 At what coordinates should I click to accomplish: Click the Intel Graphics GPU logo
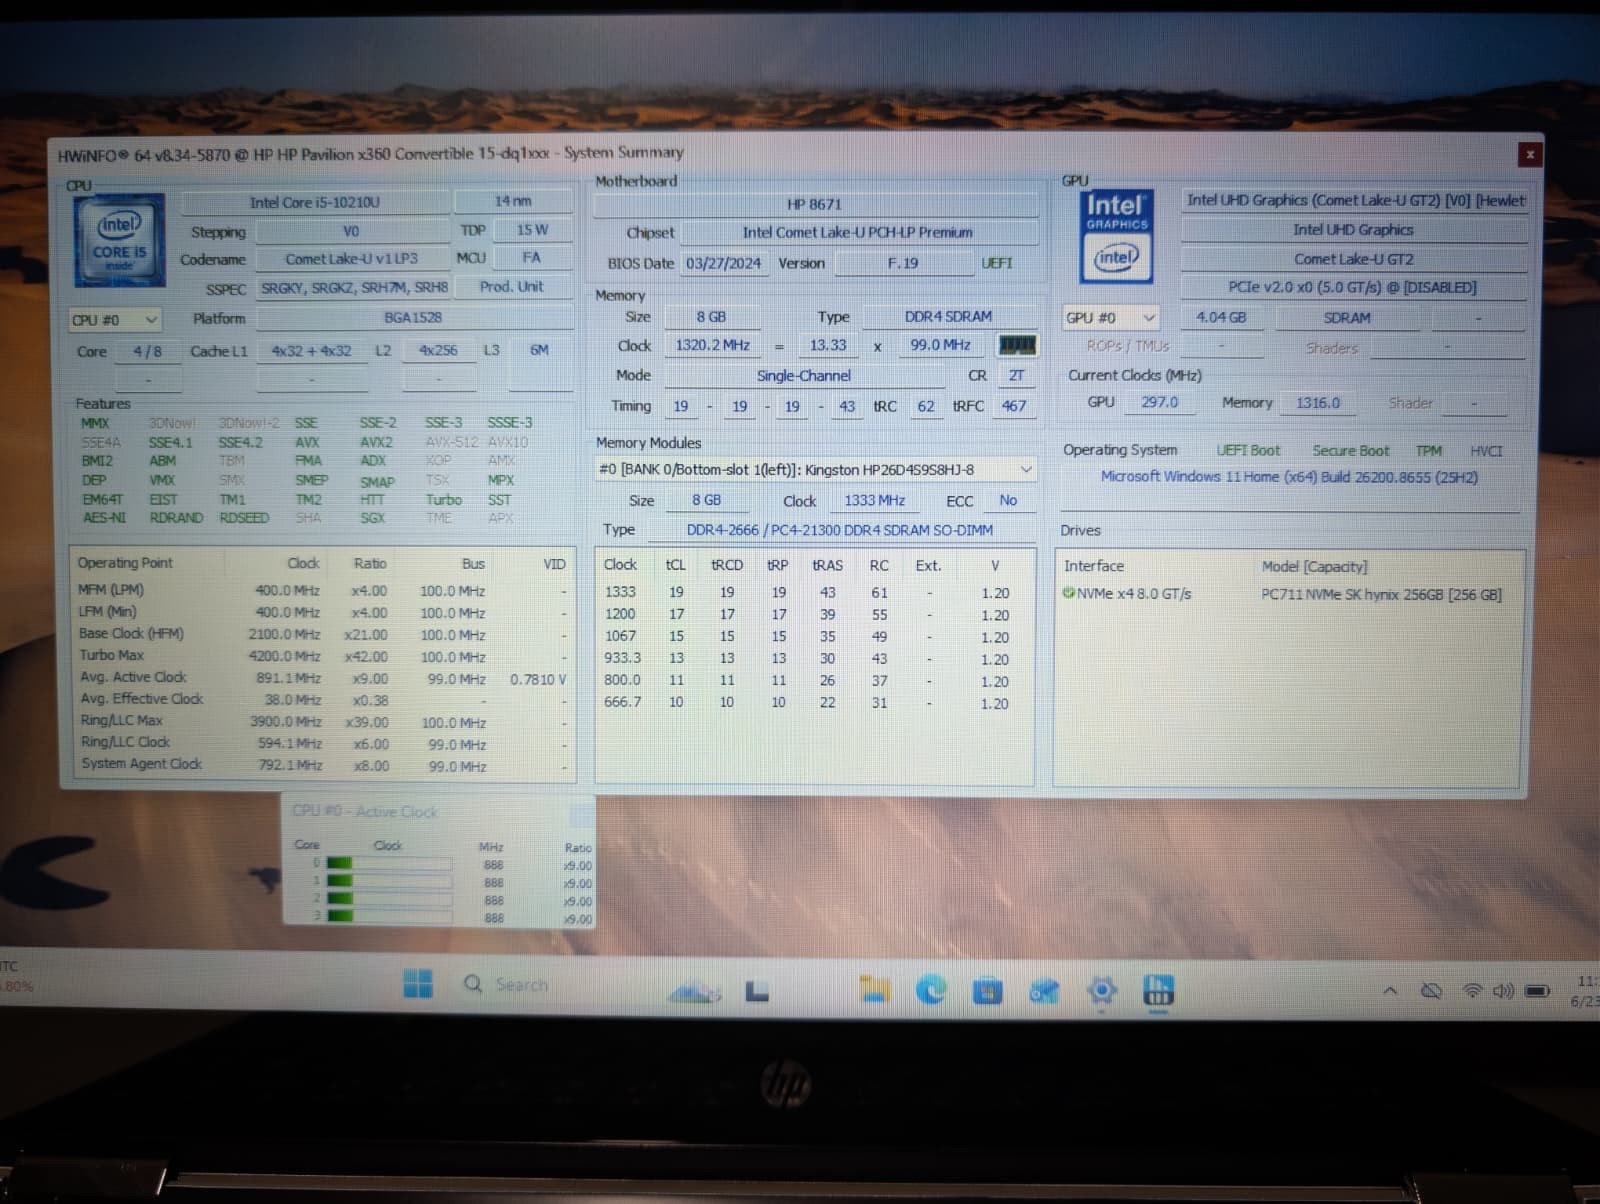(1116, 236)
